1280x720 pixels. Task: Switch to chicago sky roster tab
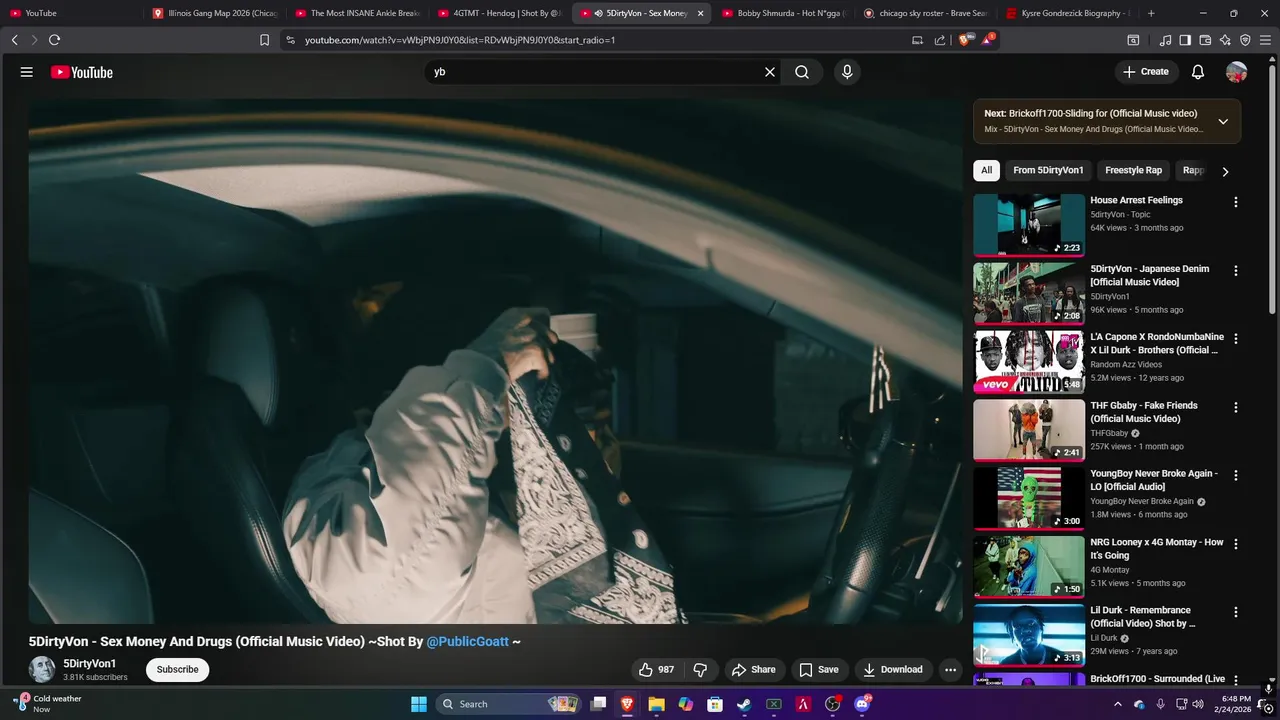924,13
